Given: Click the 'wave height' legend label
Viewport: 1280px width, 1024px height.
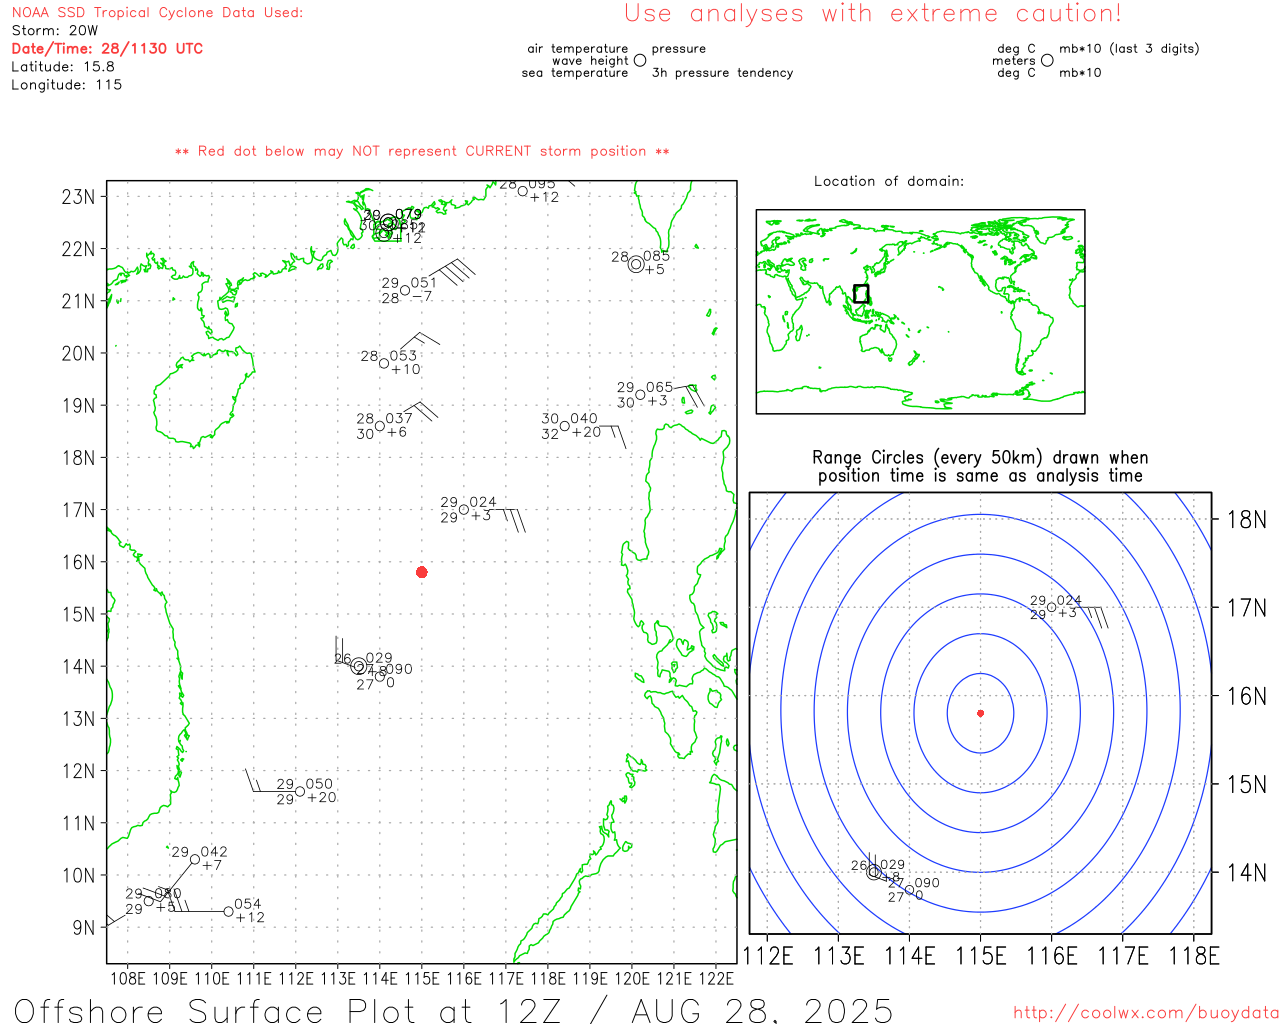Looking at the screenshot, I should [590, 61].
